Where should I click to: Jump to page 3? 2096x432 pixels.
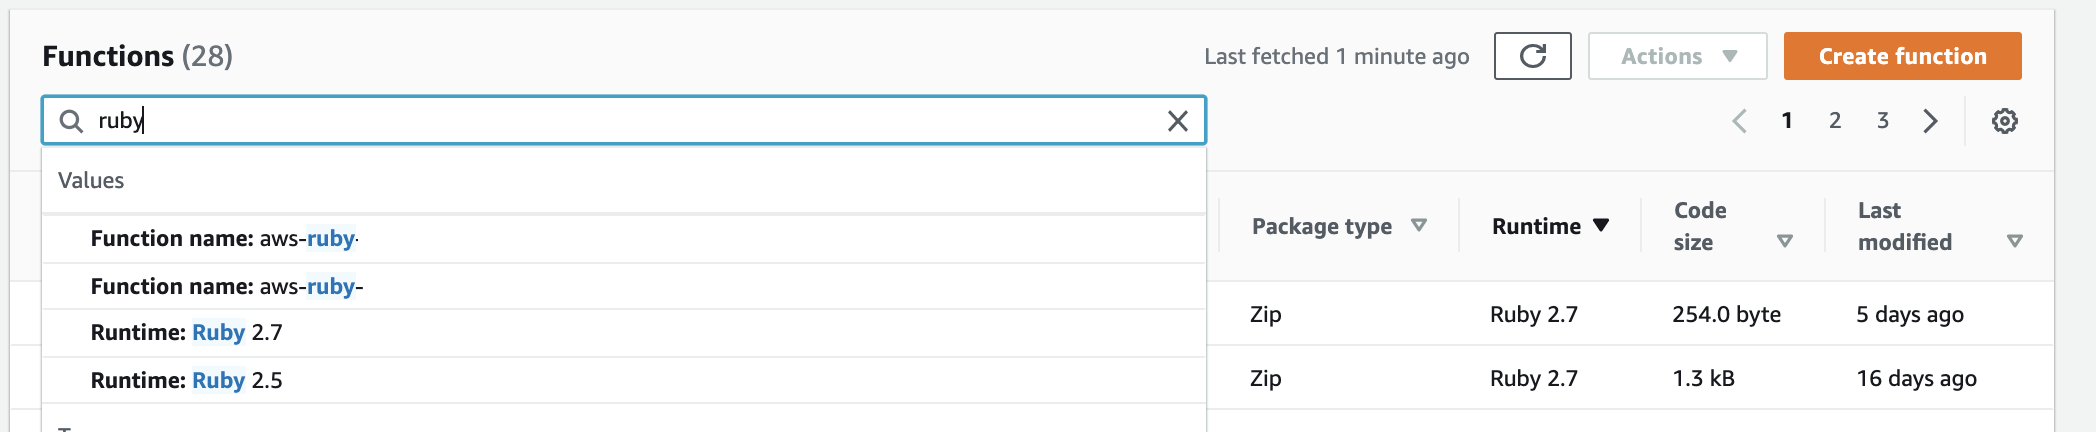tap(1883, 121)
